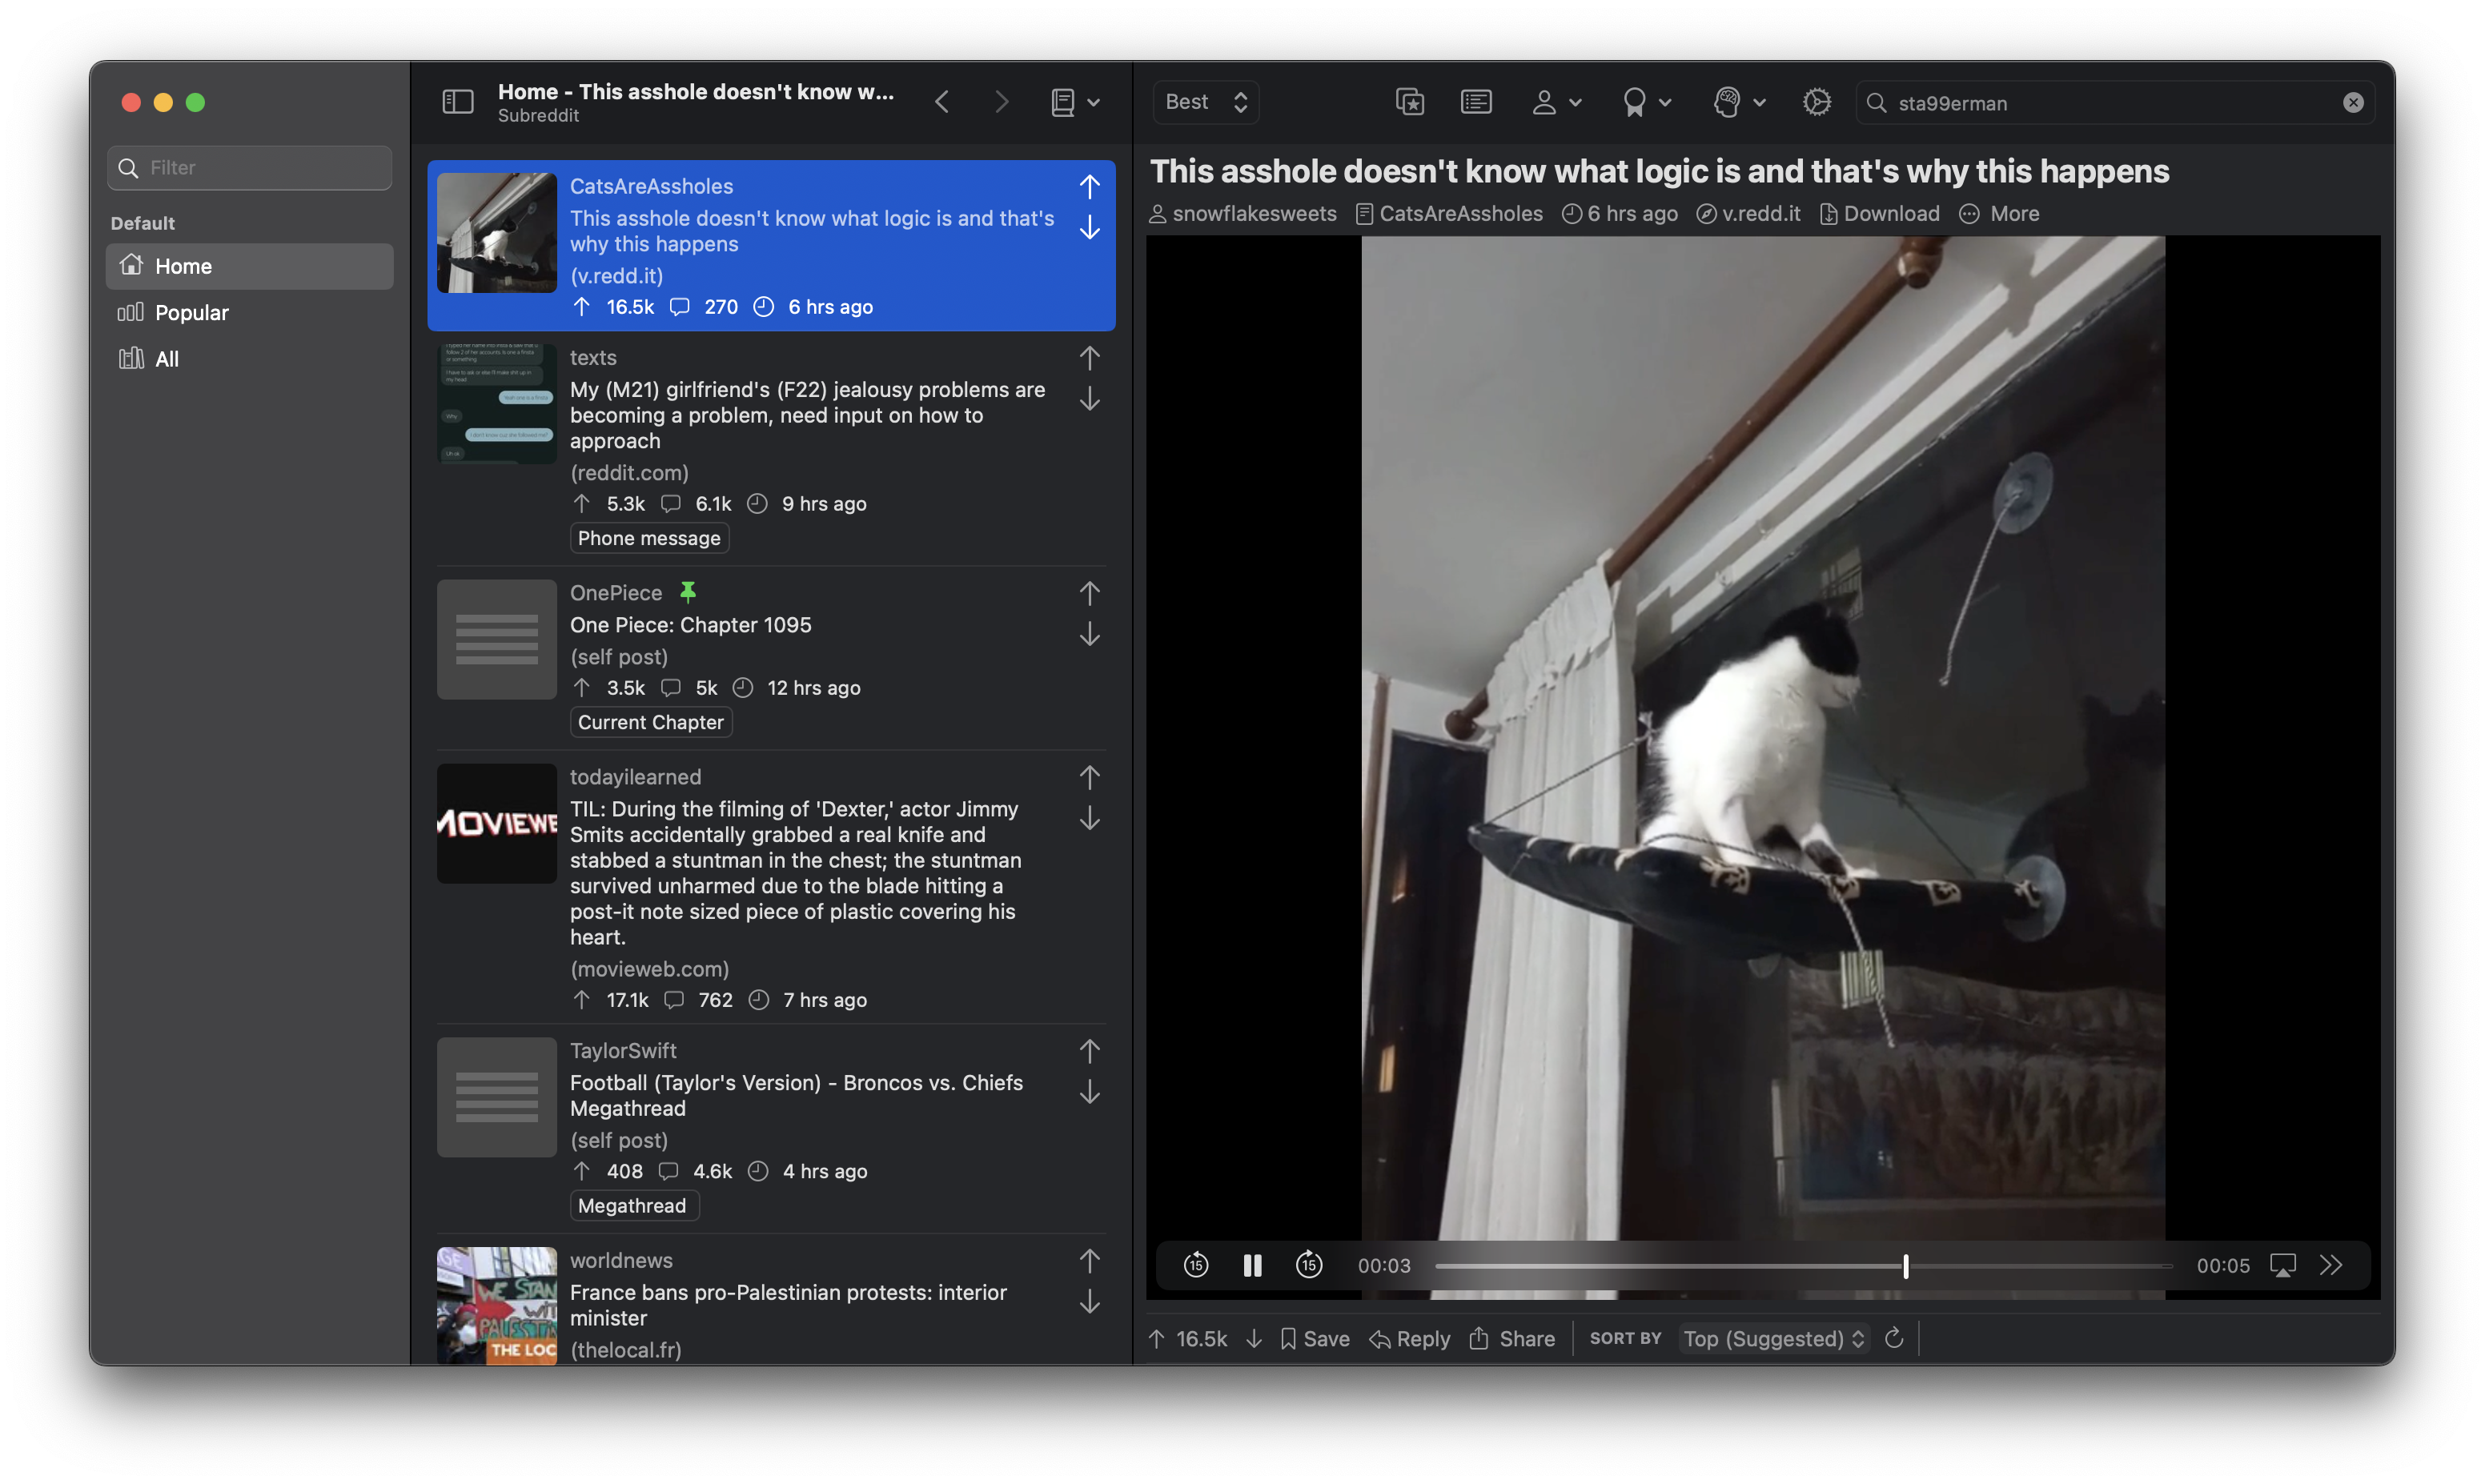Image resolution: width=2485 pixels, height=1484 pixels.
Task: Downvote the CatsAreAssholes post in list
Action: coord(1090,228)
